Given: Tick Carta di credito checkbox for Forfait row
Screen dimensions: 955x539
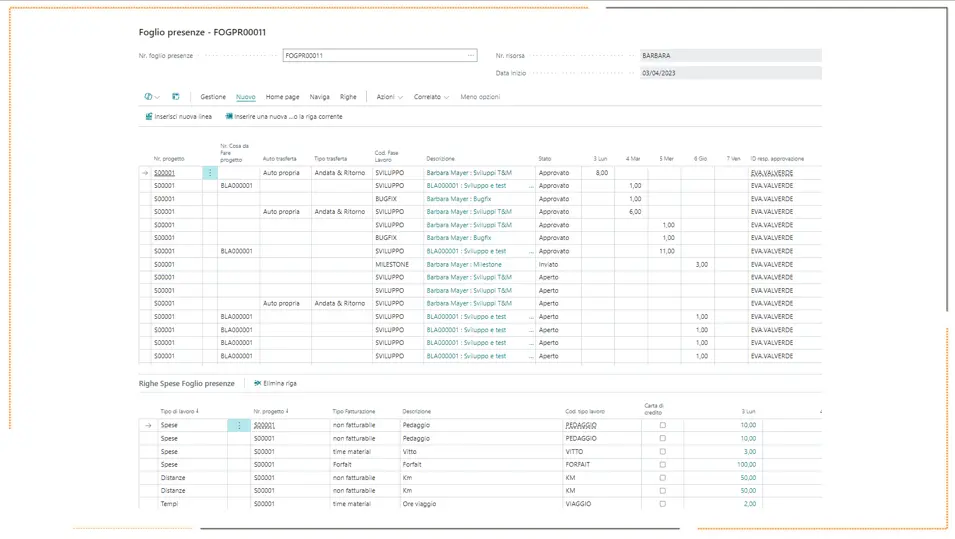Looking at the screenshot, I should point(663,465).
